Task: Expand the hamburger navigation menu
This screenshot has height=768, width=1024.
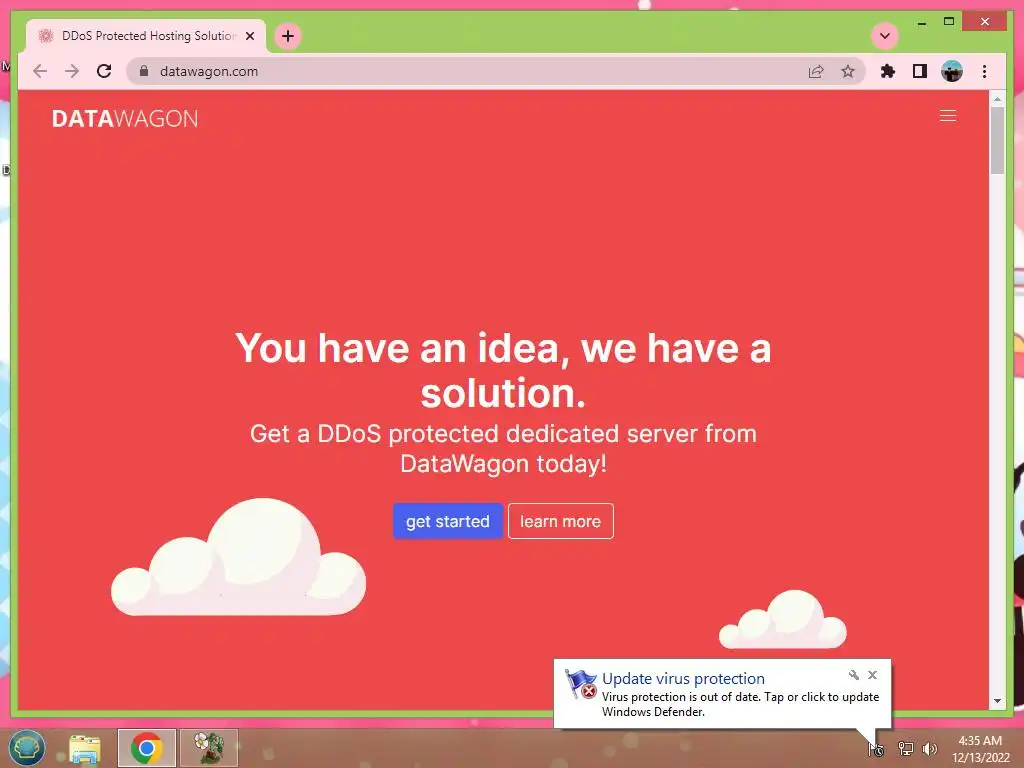Action: [x=948, y=116]
